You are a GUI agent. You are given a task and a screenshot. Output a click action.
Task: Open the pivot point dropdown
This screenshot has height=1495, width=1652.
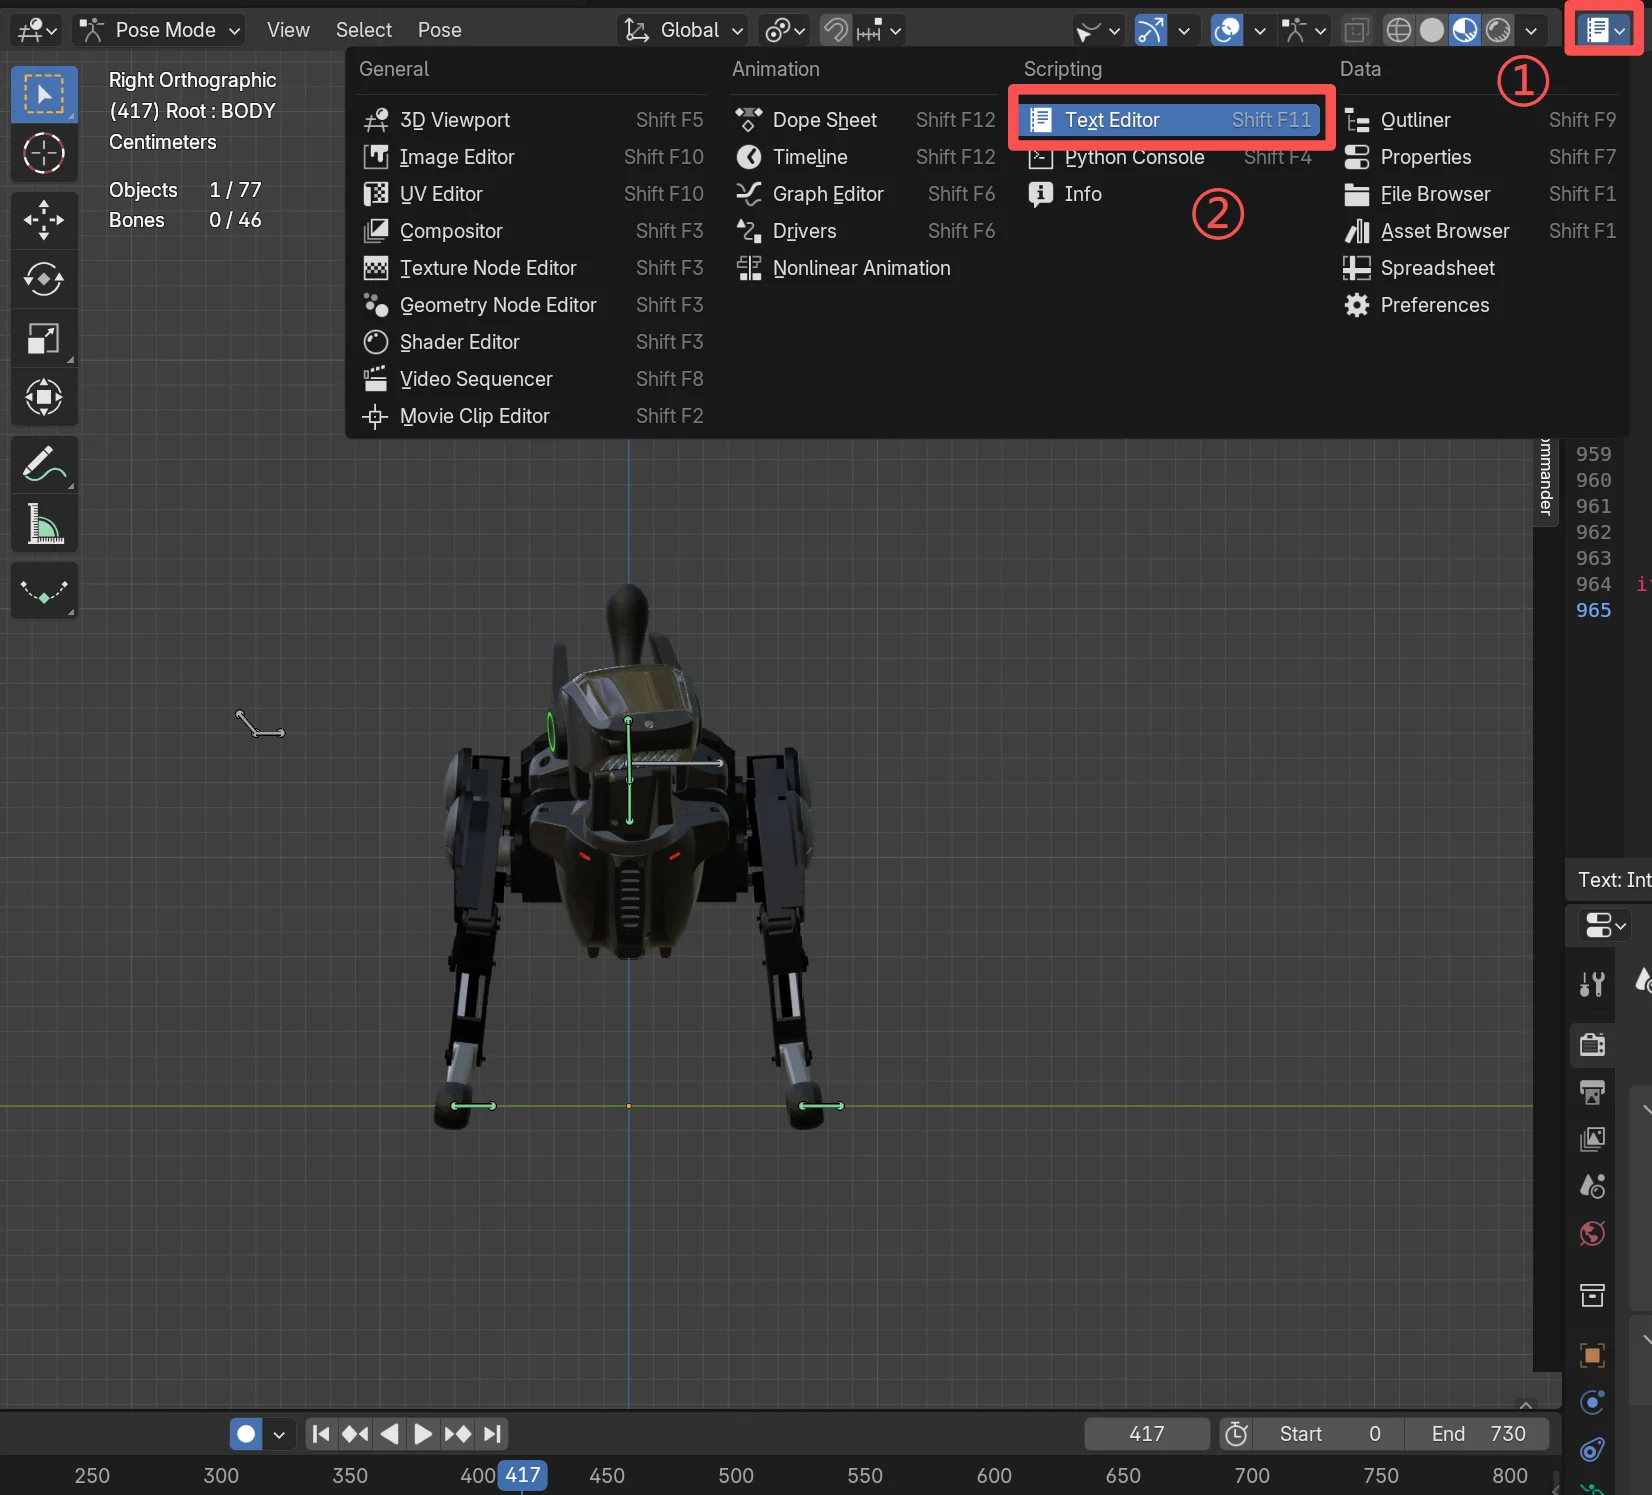coord(785,30)
